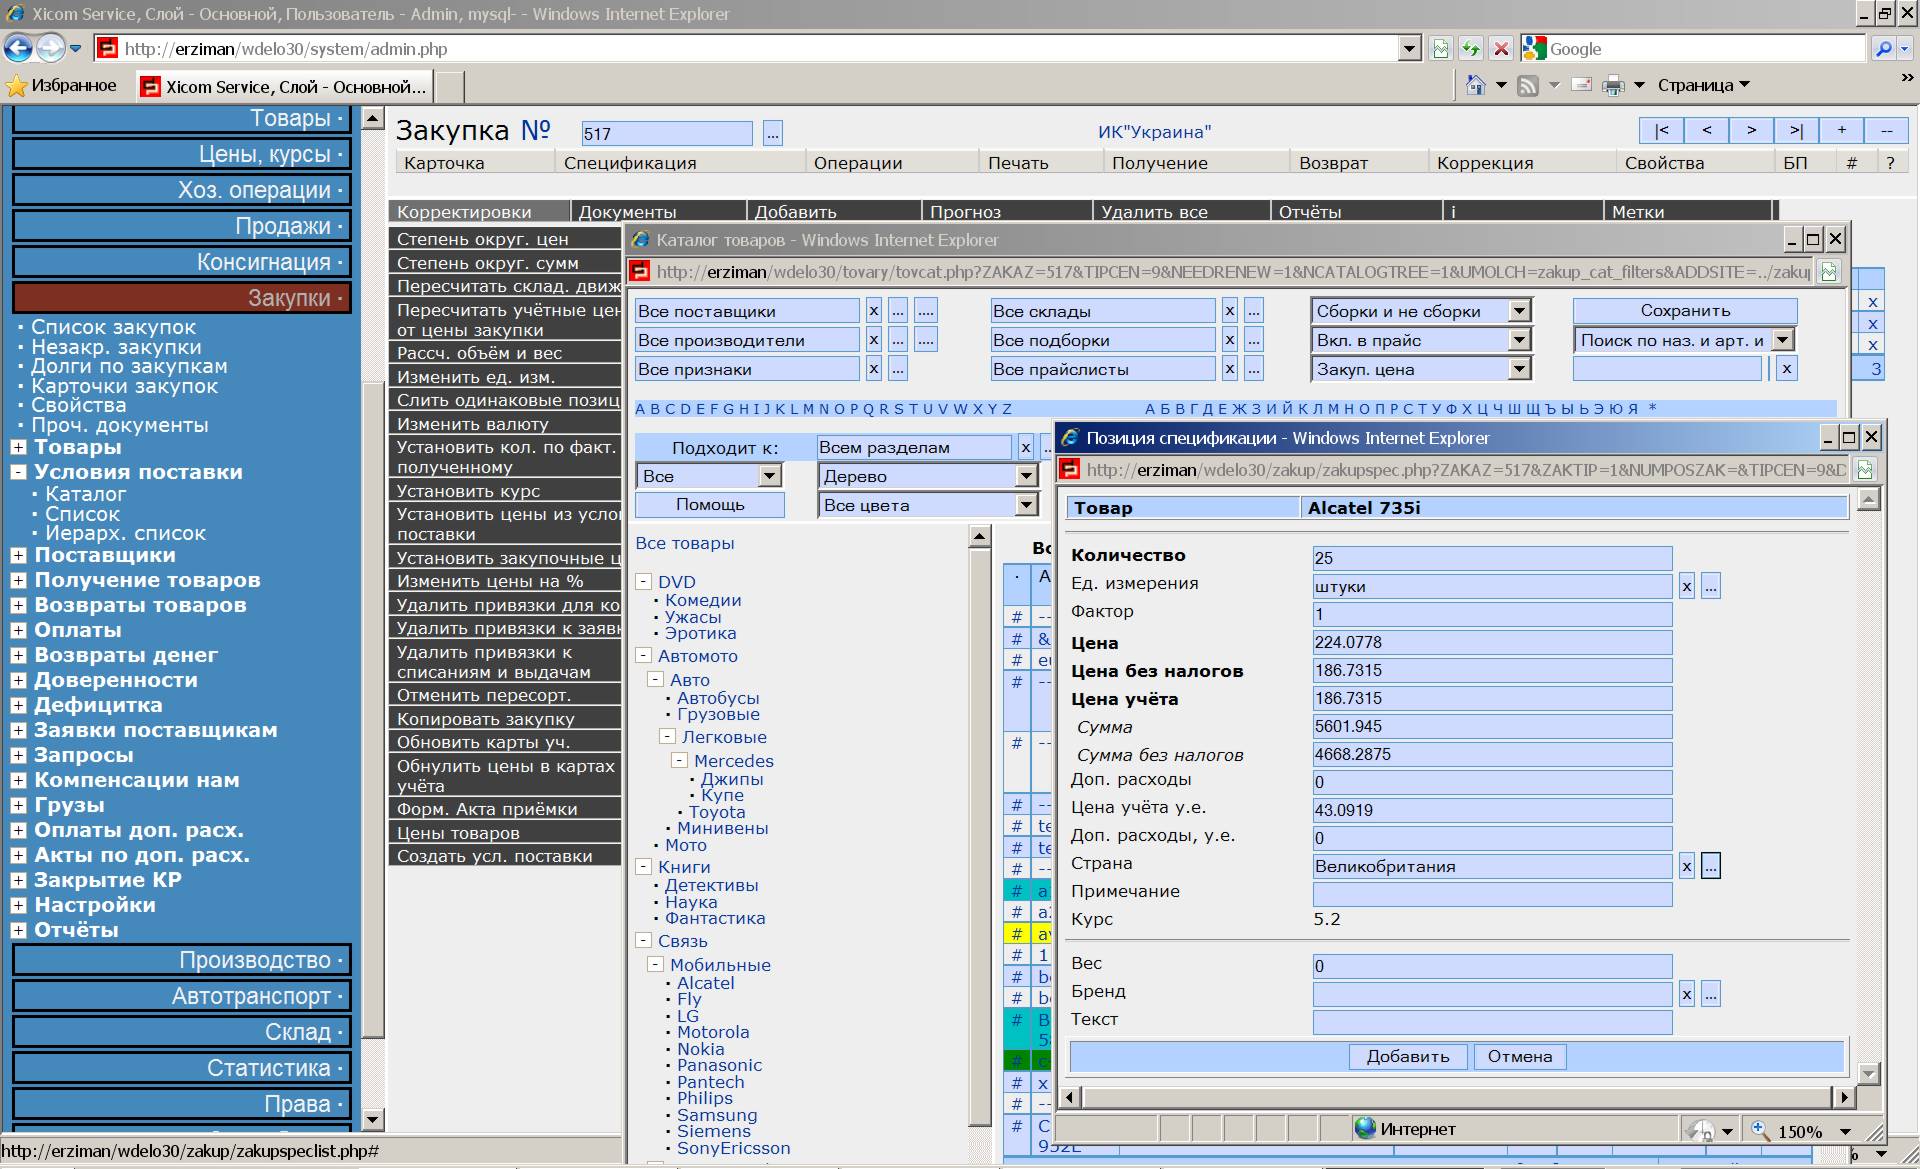Go to last purchase record >|

pos(1796,130)
